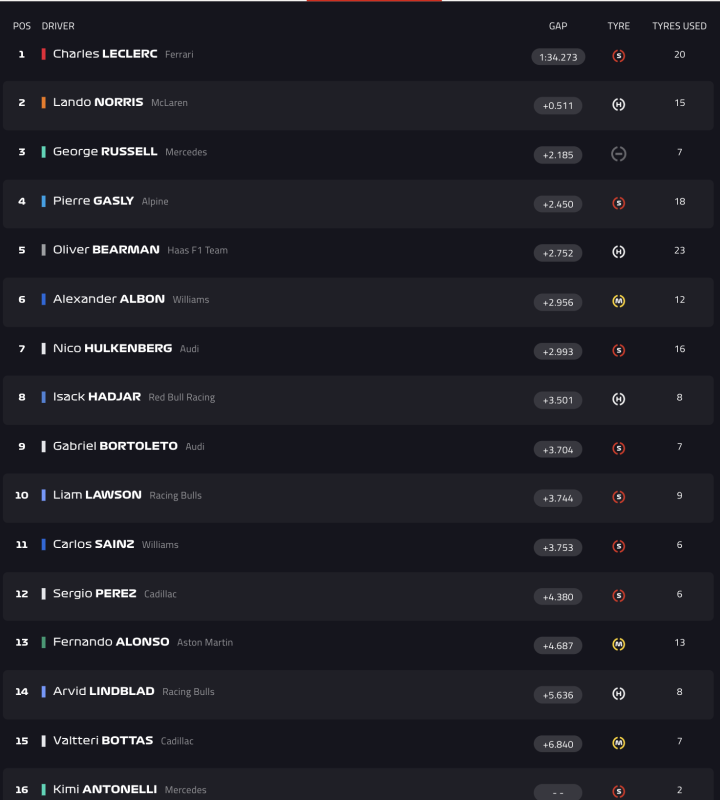720x800 pixels.
Task: Click Lindblad's hard tyre icon
Action: pyautogui.click(x=618, y=694)
